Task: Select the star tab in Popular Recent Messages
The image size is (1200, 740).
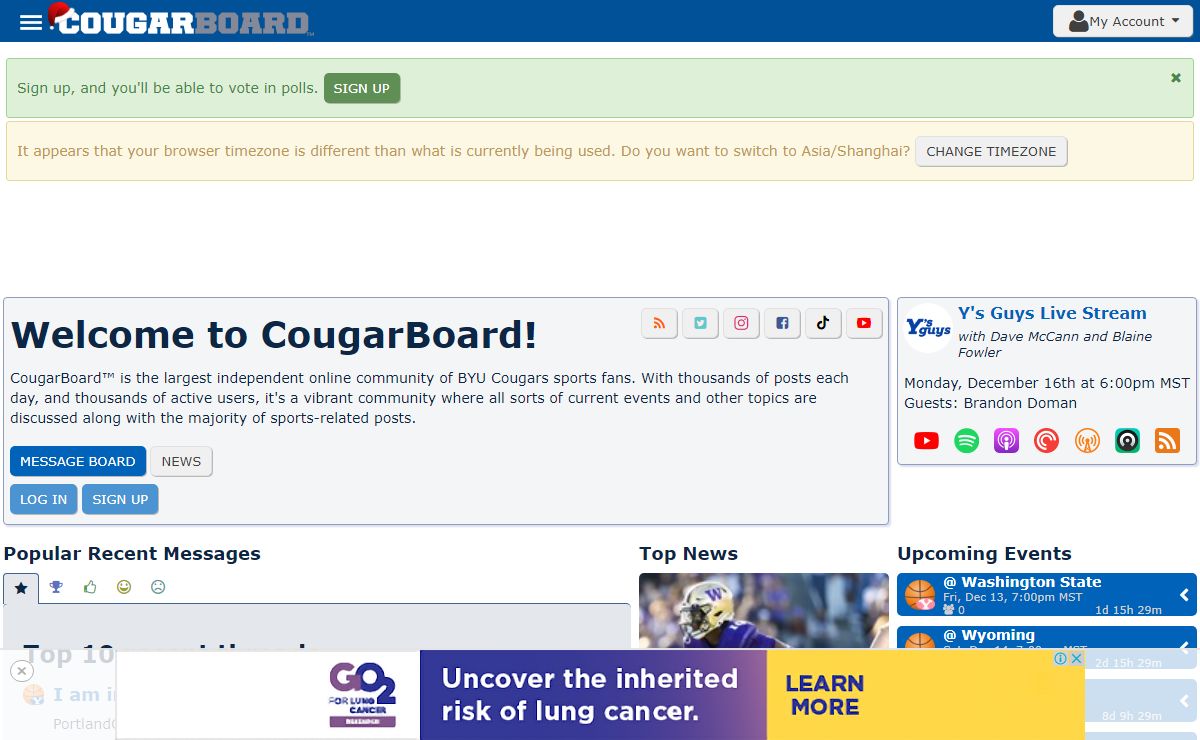Action: click(21, 588)
